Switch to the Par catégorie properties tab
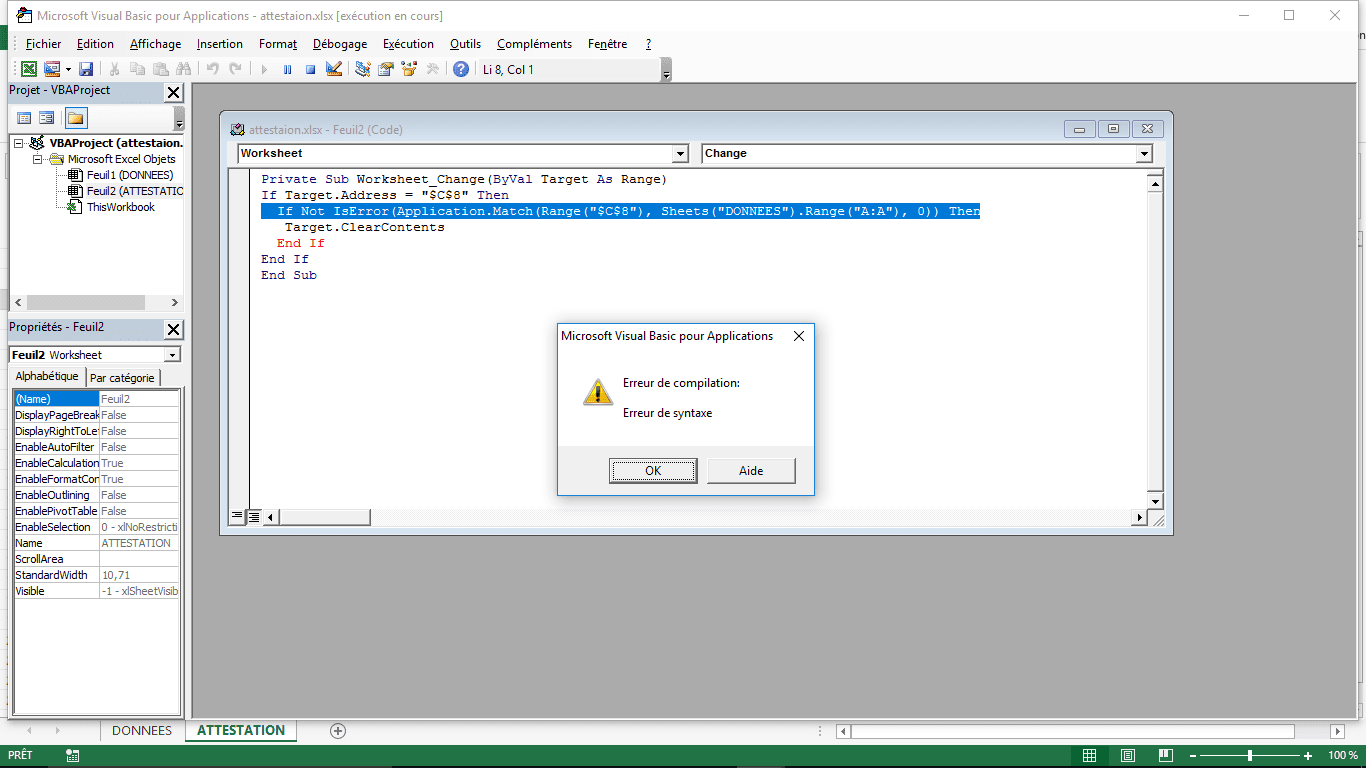Image resolution: width=1366 pixels, height=768 pixels. [122, 378]
